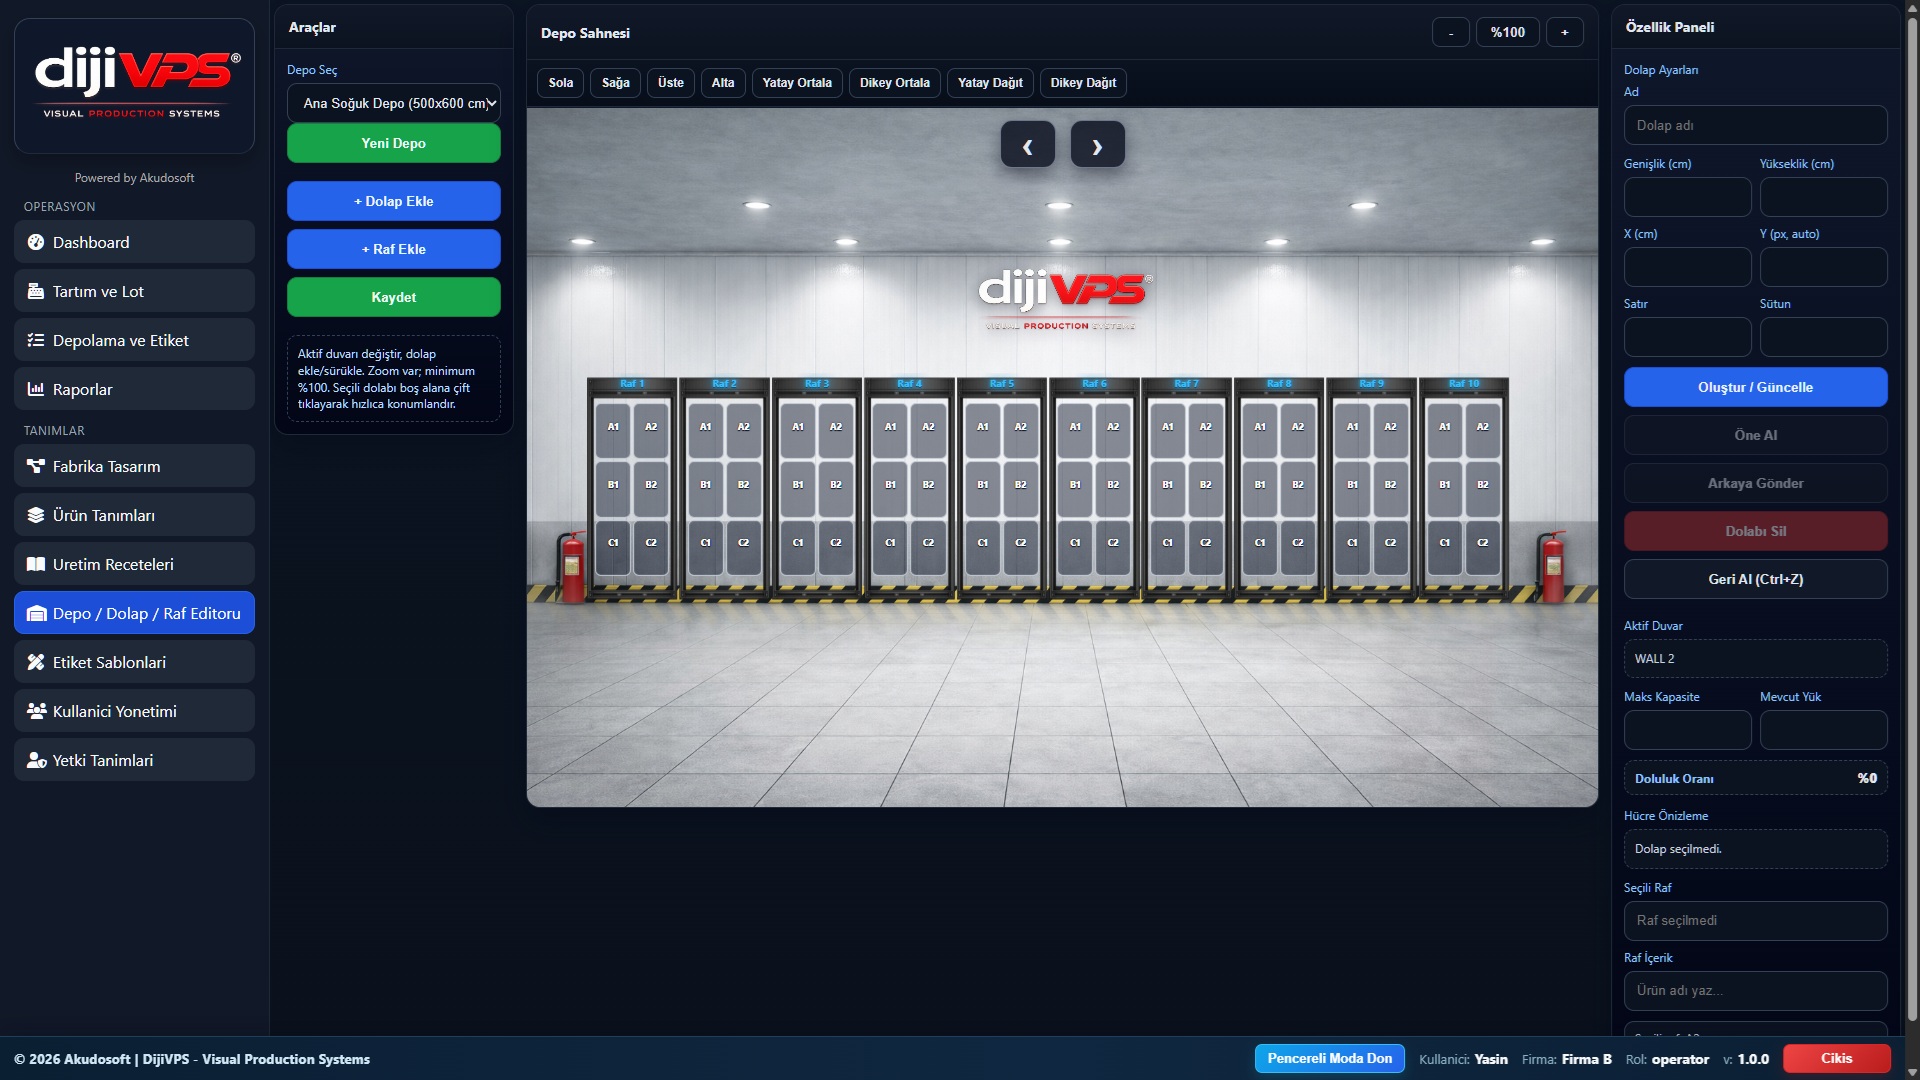Select cabinet Raf 1 in scene
Screen dimensions: 1920x1080
click(x=632, y=489)
